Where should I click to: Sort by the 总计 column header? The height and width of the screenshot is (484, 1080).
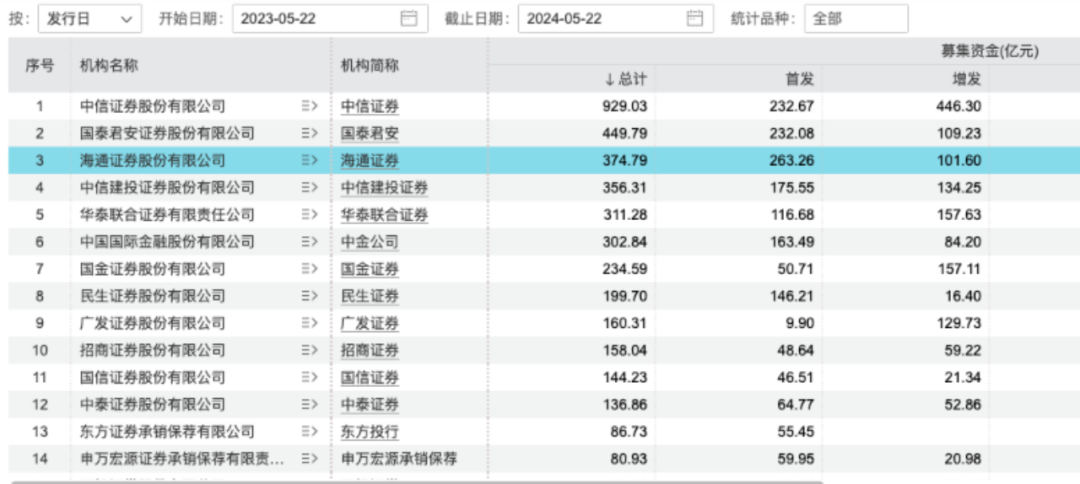(625, 79)
